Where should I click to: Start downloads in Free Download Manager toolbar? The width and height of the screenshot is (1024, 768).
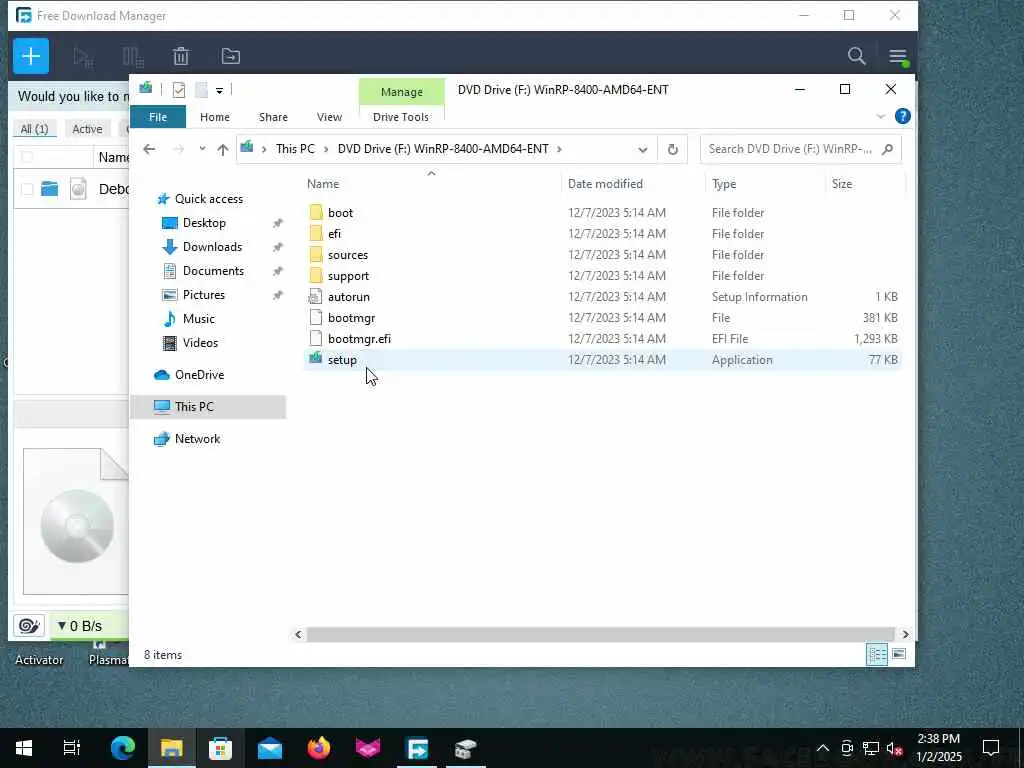83,57
